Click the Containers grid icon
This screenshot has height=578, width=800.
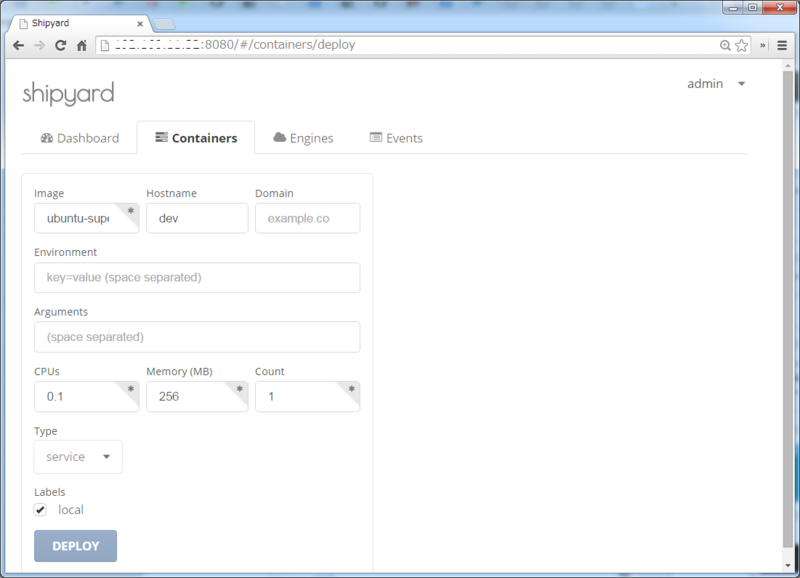(x=160, y=137)
